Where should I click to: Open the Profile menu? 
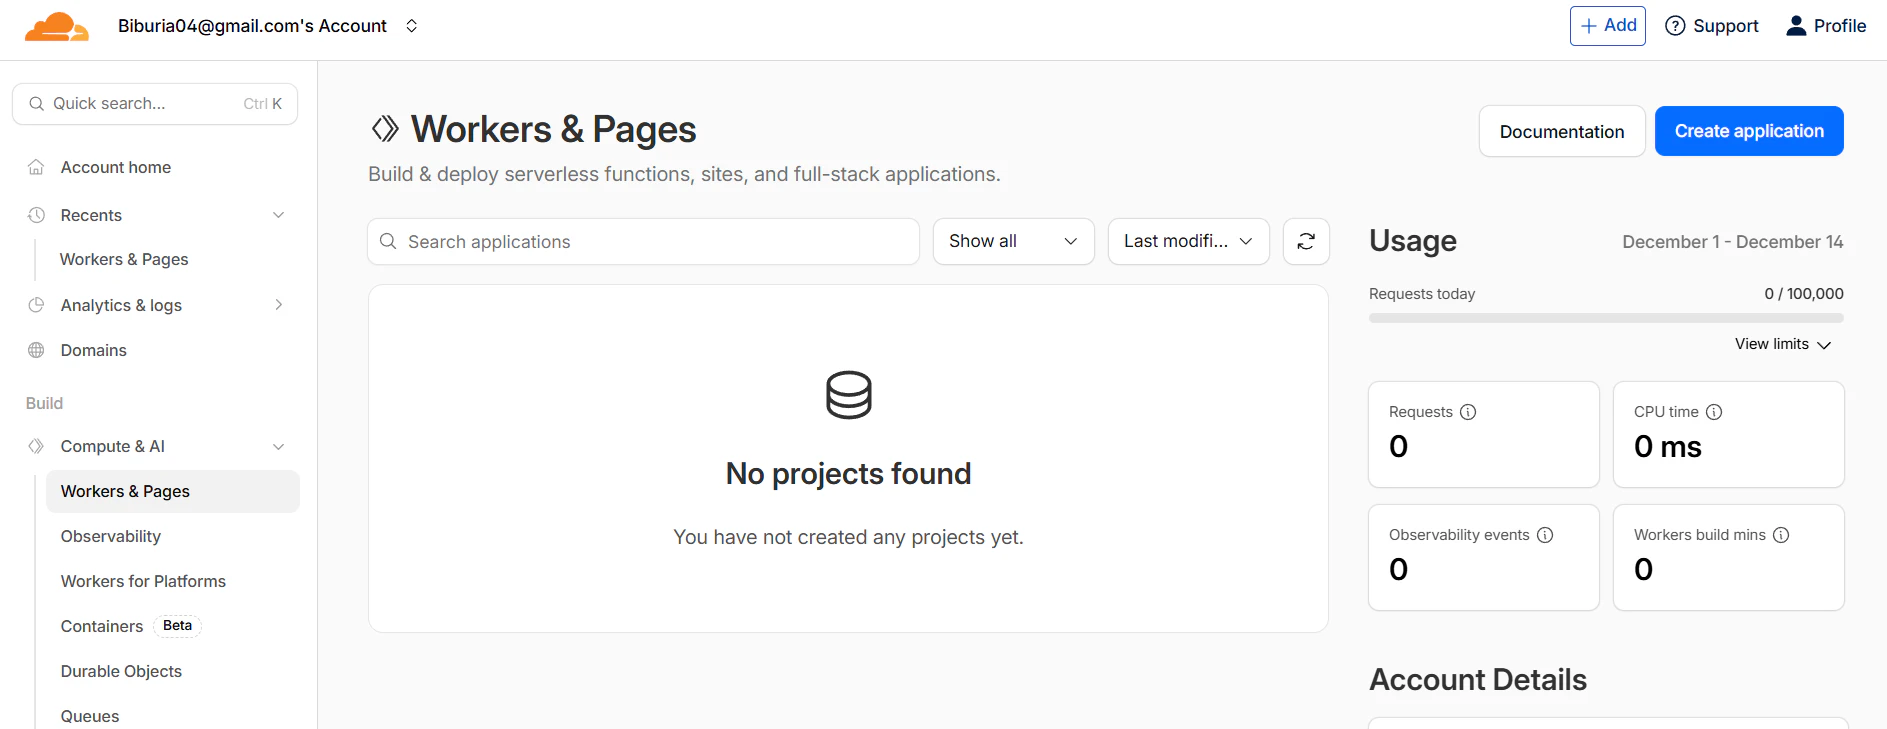1826,26
